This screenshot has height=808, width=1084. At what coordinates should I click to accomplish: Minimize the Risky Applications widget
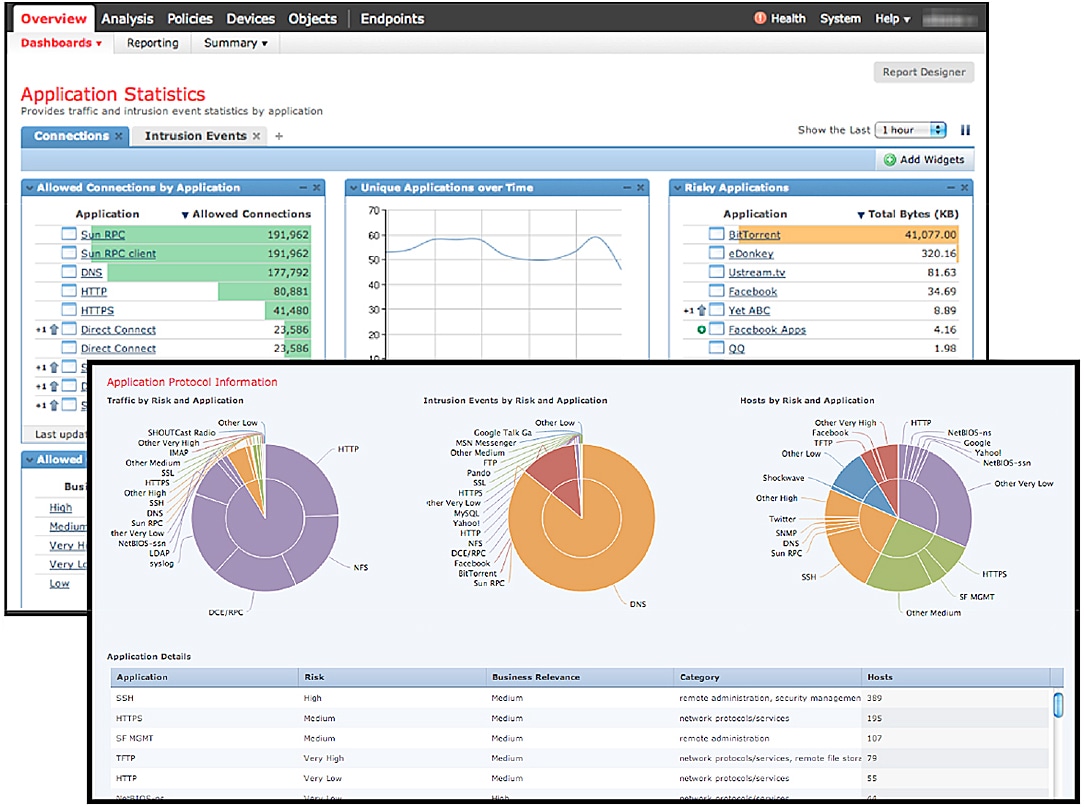[950, 188]
